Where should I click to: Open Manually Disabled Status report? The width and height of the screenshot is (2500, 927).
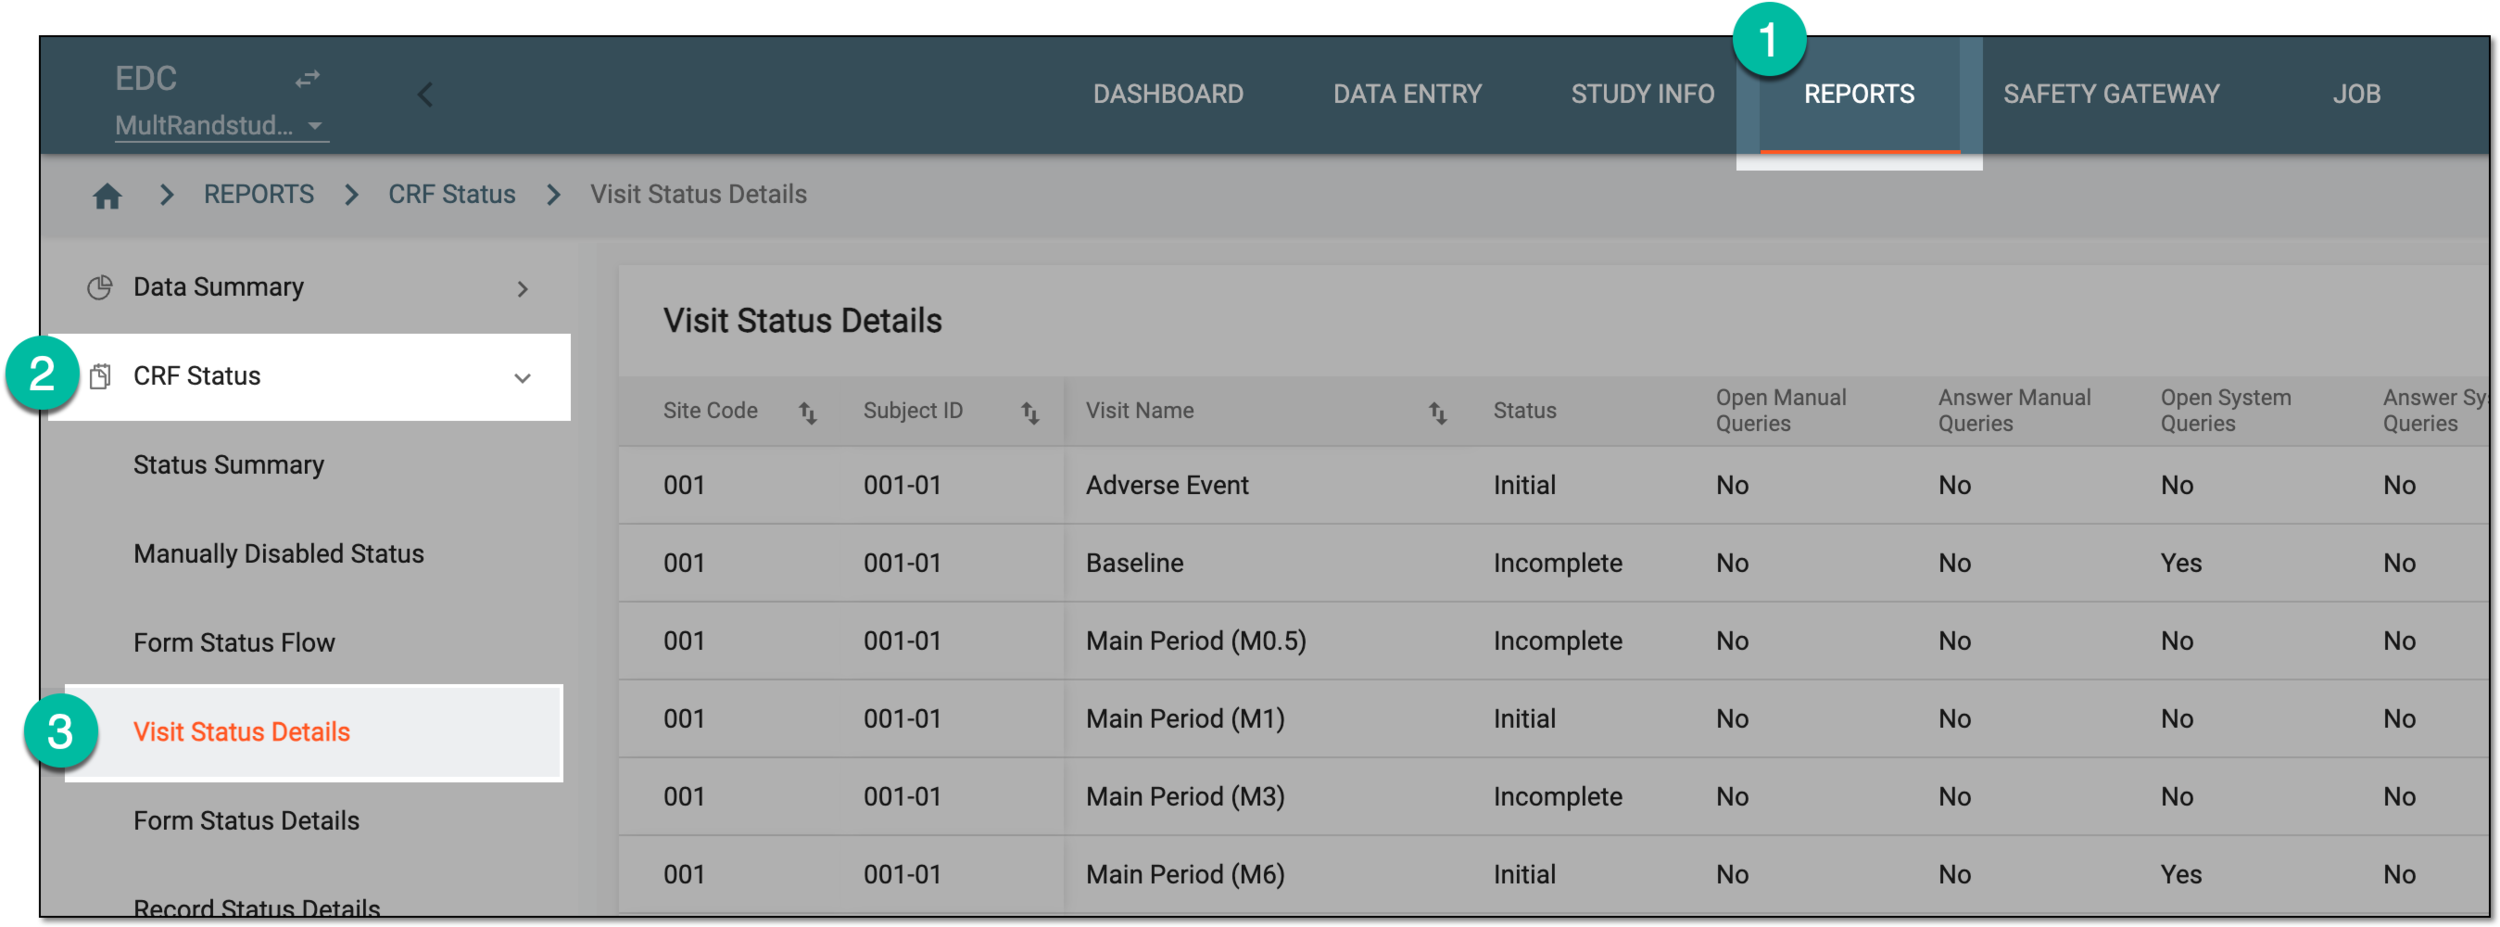point(279,554)
